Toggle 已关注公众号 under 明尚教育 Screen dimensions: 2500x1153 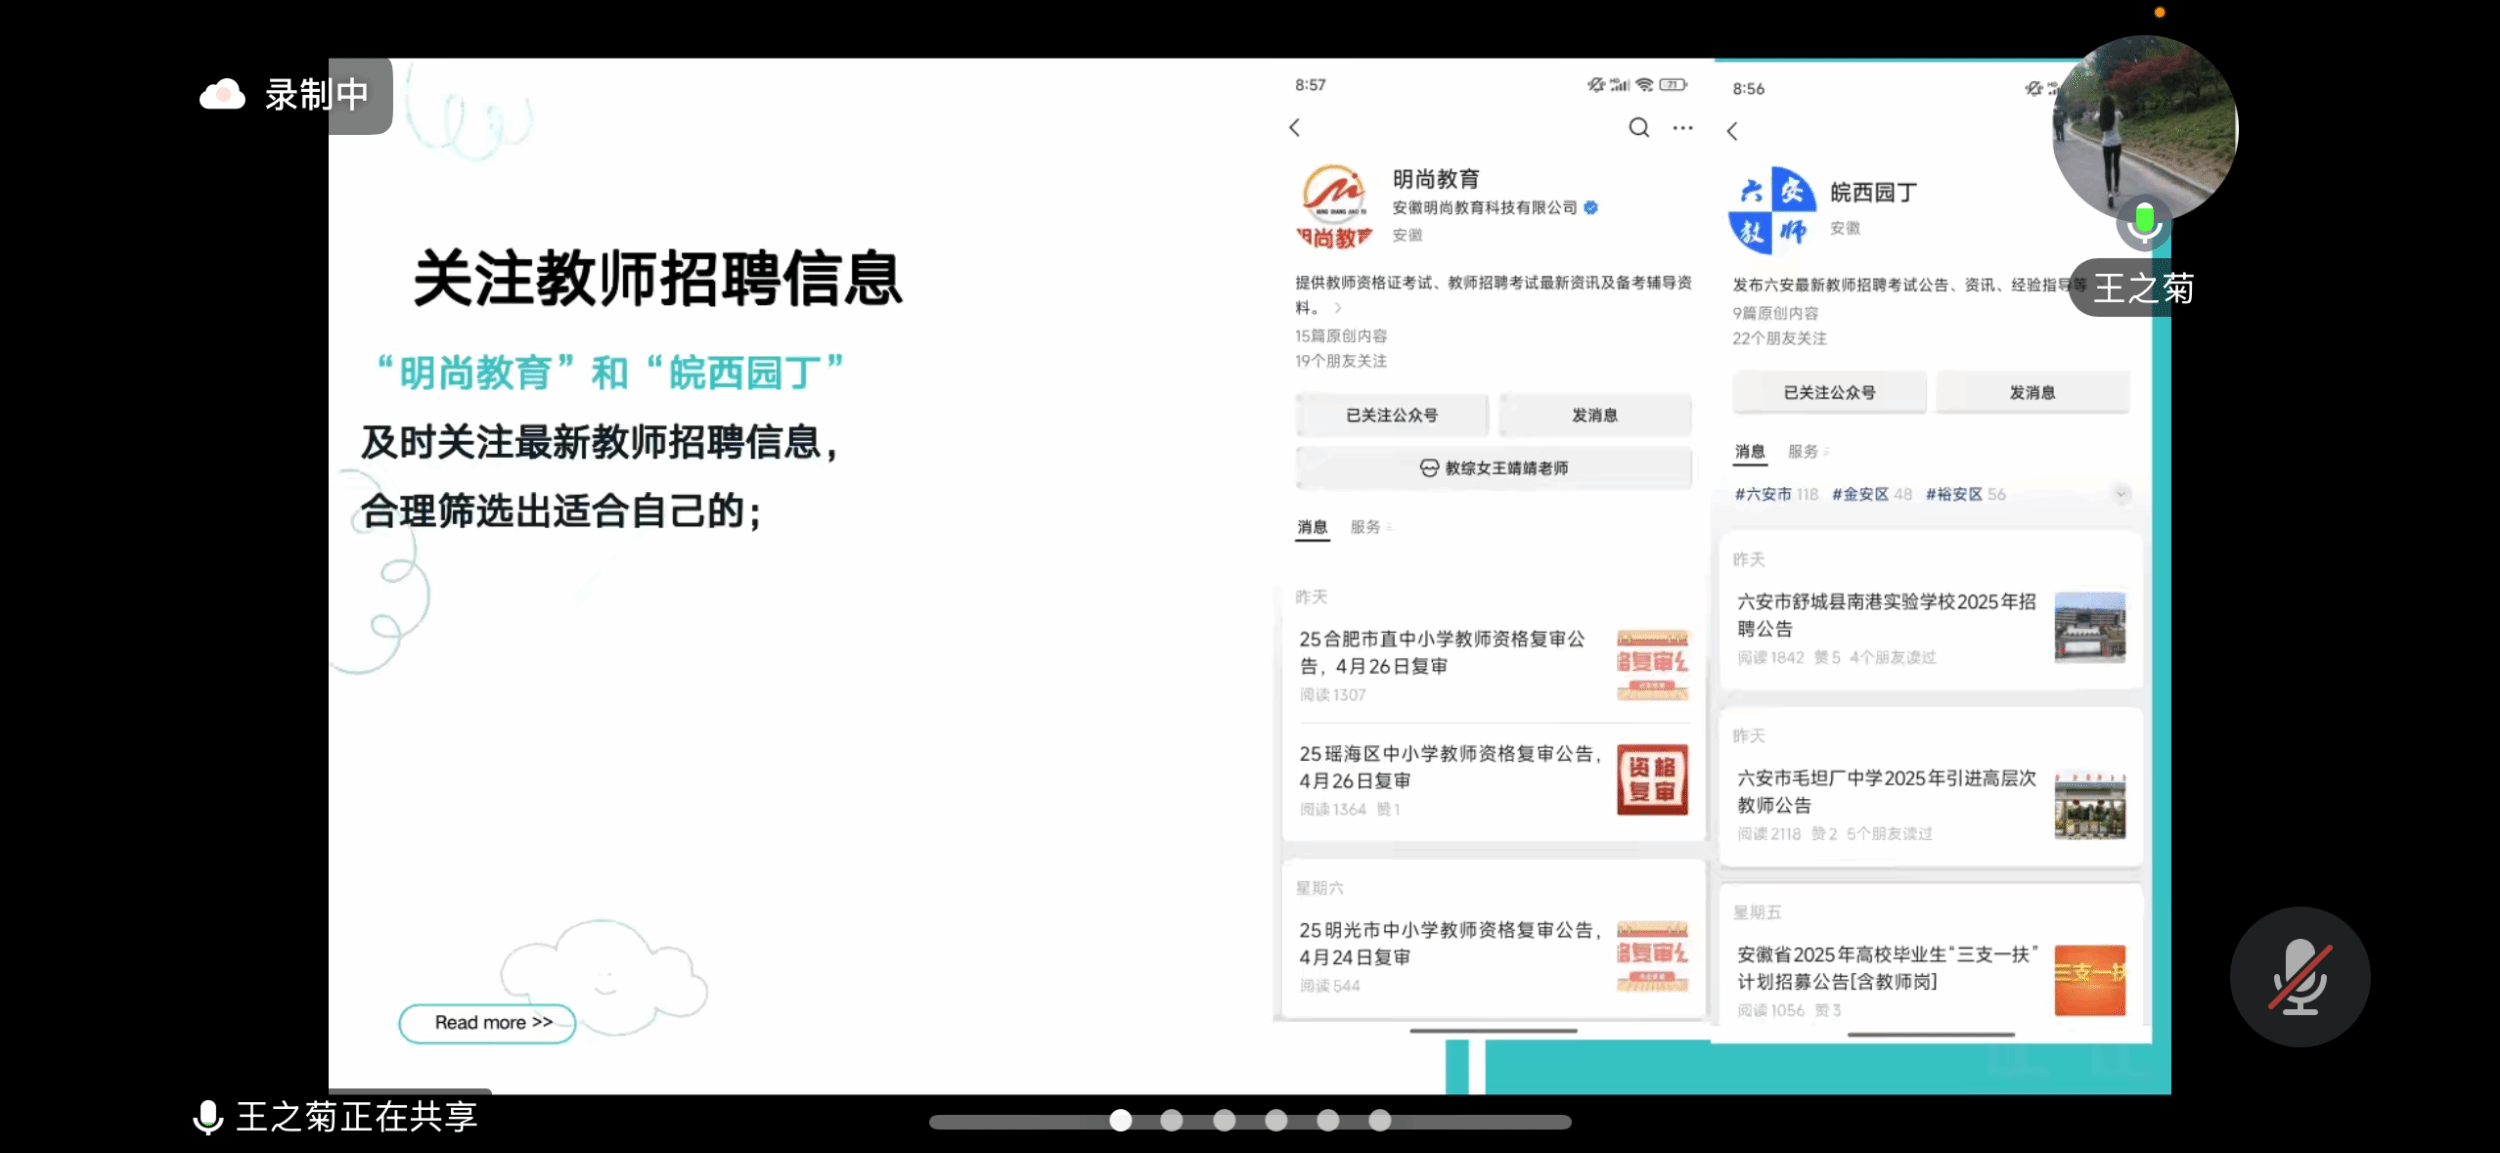pos(1391,415)
